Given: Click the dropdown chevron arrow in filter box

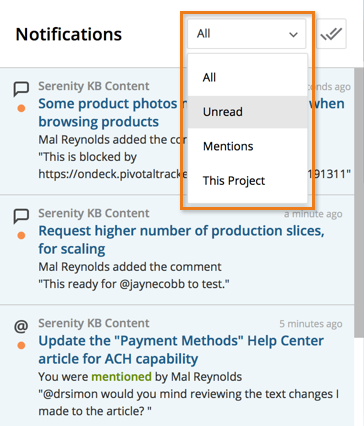Looking at the screenshot, I should coord(293,34).
